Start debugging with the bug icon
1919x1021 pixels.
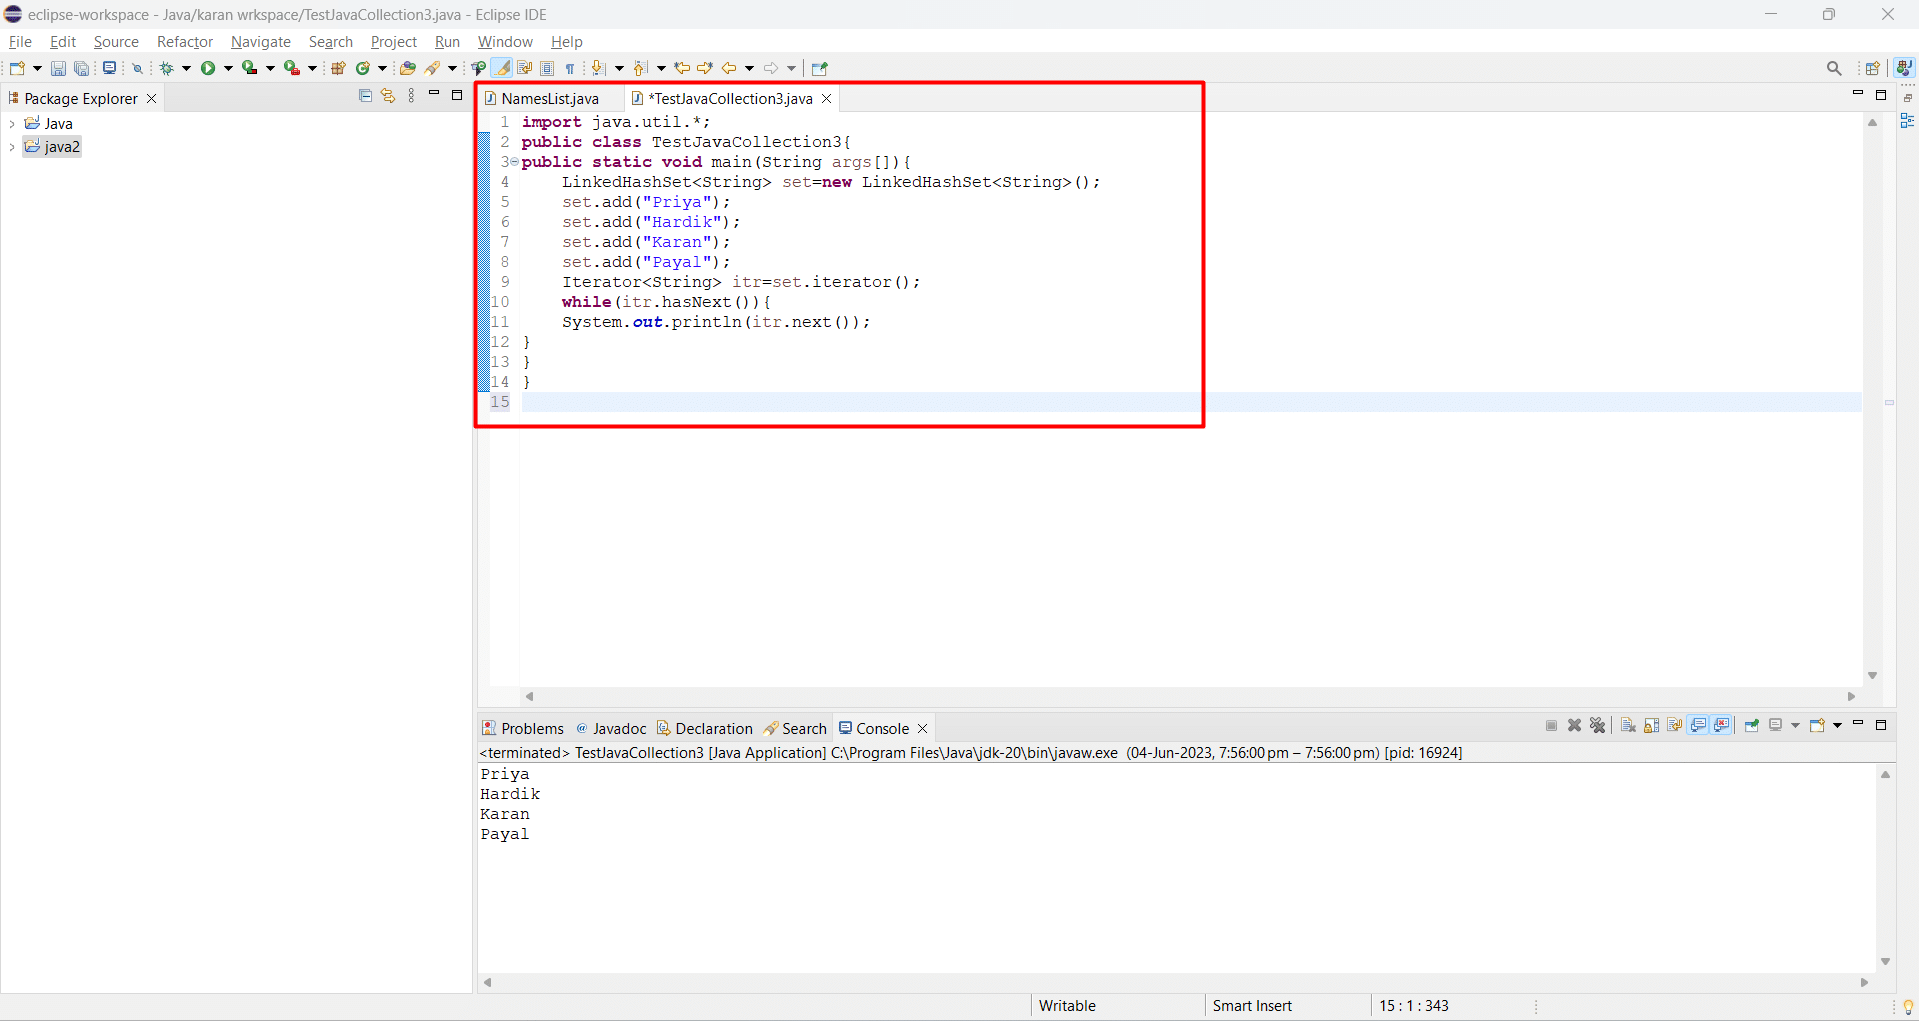click(x=166, y=68)
